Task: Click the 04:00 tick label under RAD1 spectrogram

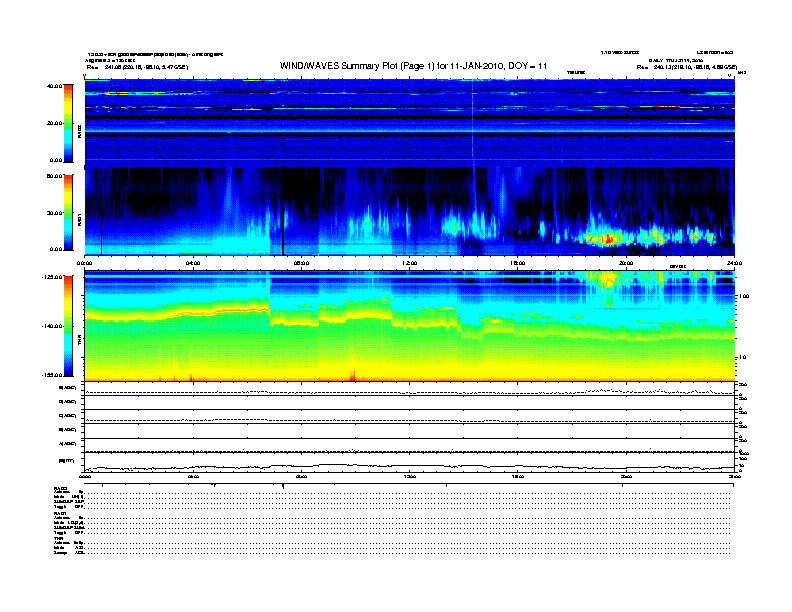Action: pos(193,263)
